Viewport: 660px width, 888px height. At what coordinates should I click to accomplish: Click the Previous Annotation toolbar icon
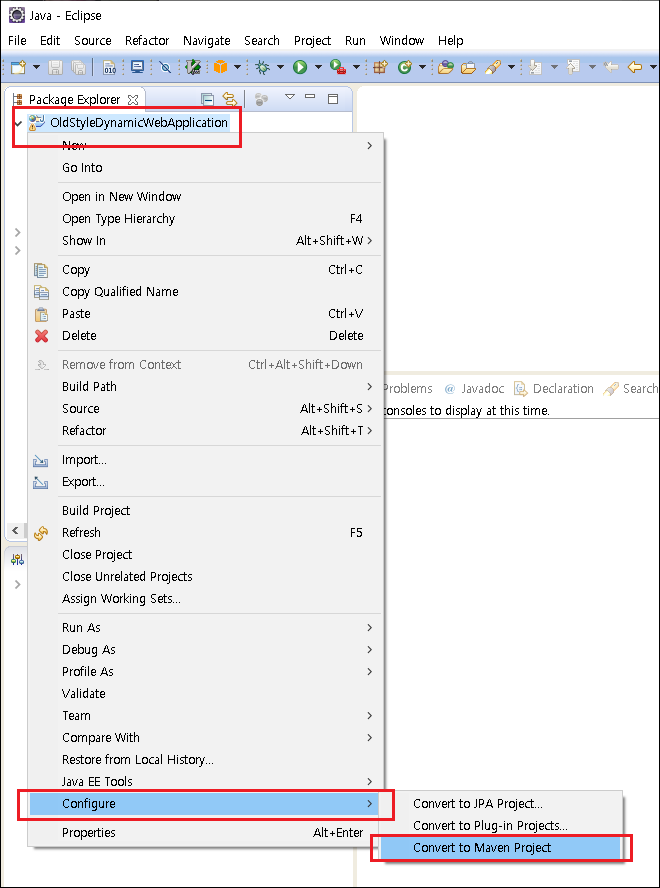573,67
